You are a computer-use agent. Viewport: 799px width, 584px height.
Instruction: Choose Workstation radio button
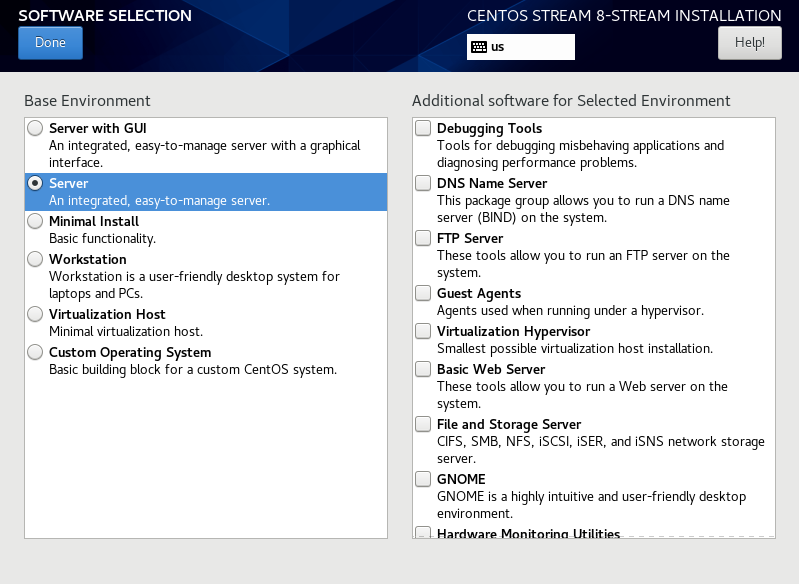35,259
